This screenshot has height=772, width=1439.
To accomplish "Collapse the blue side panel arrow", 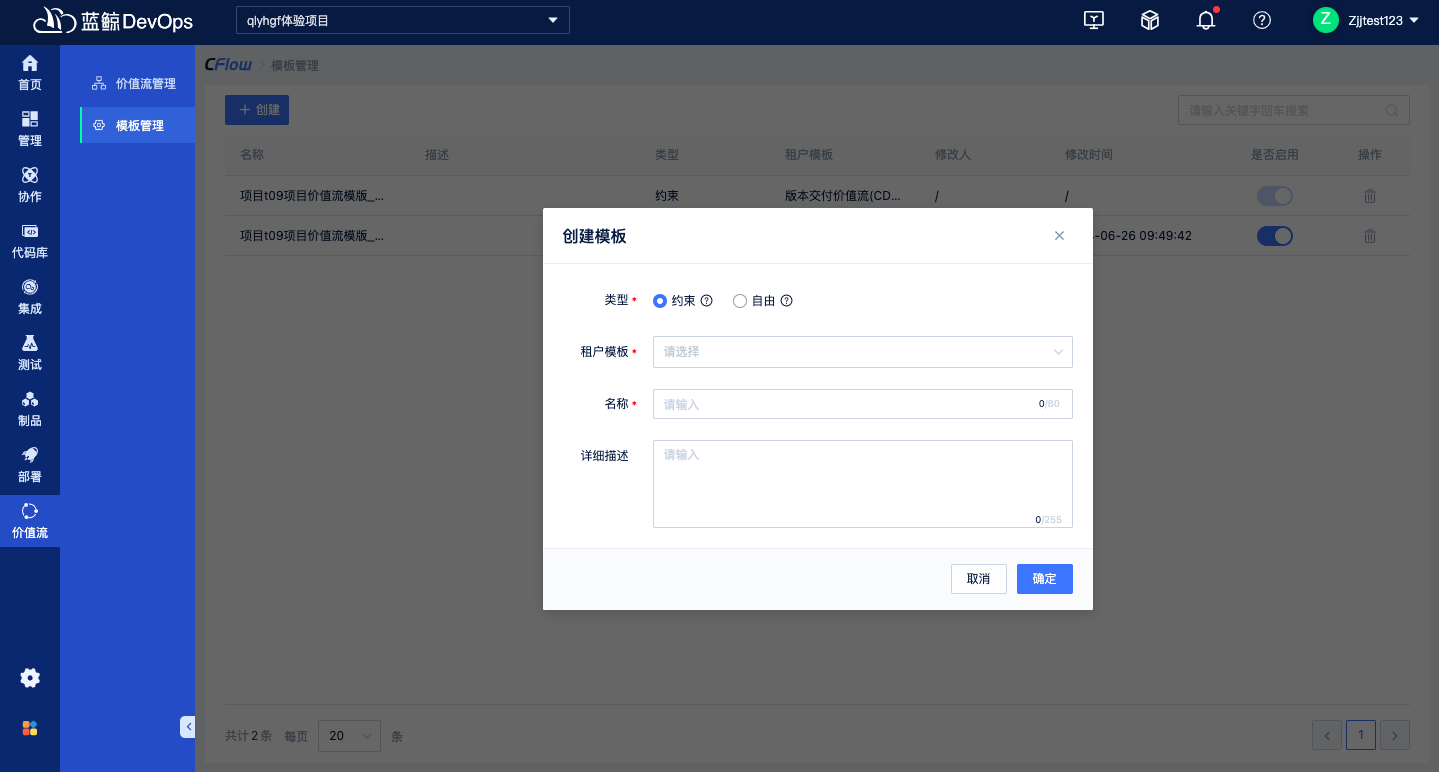I will coord(188,727).
